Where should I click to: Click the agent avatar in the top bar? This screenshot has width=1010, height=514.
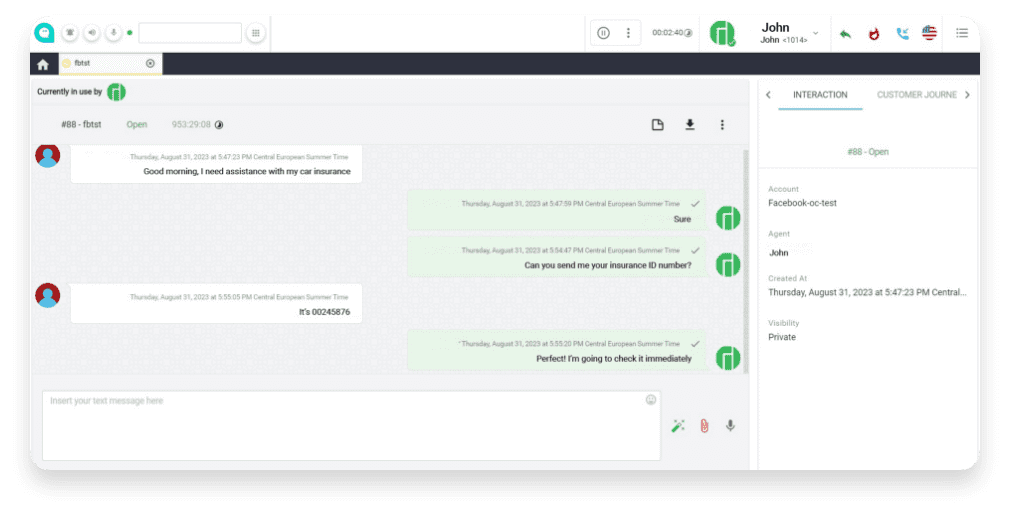click(x=722, y=33)
